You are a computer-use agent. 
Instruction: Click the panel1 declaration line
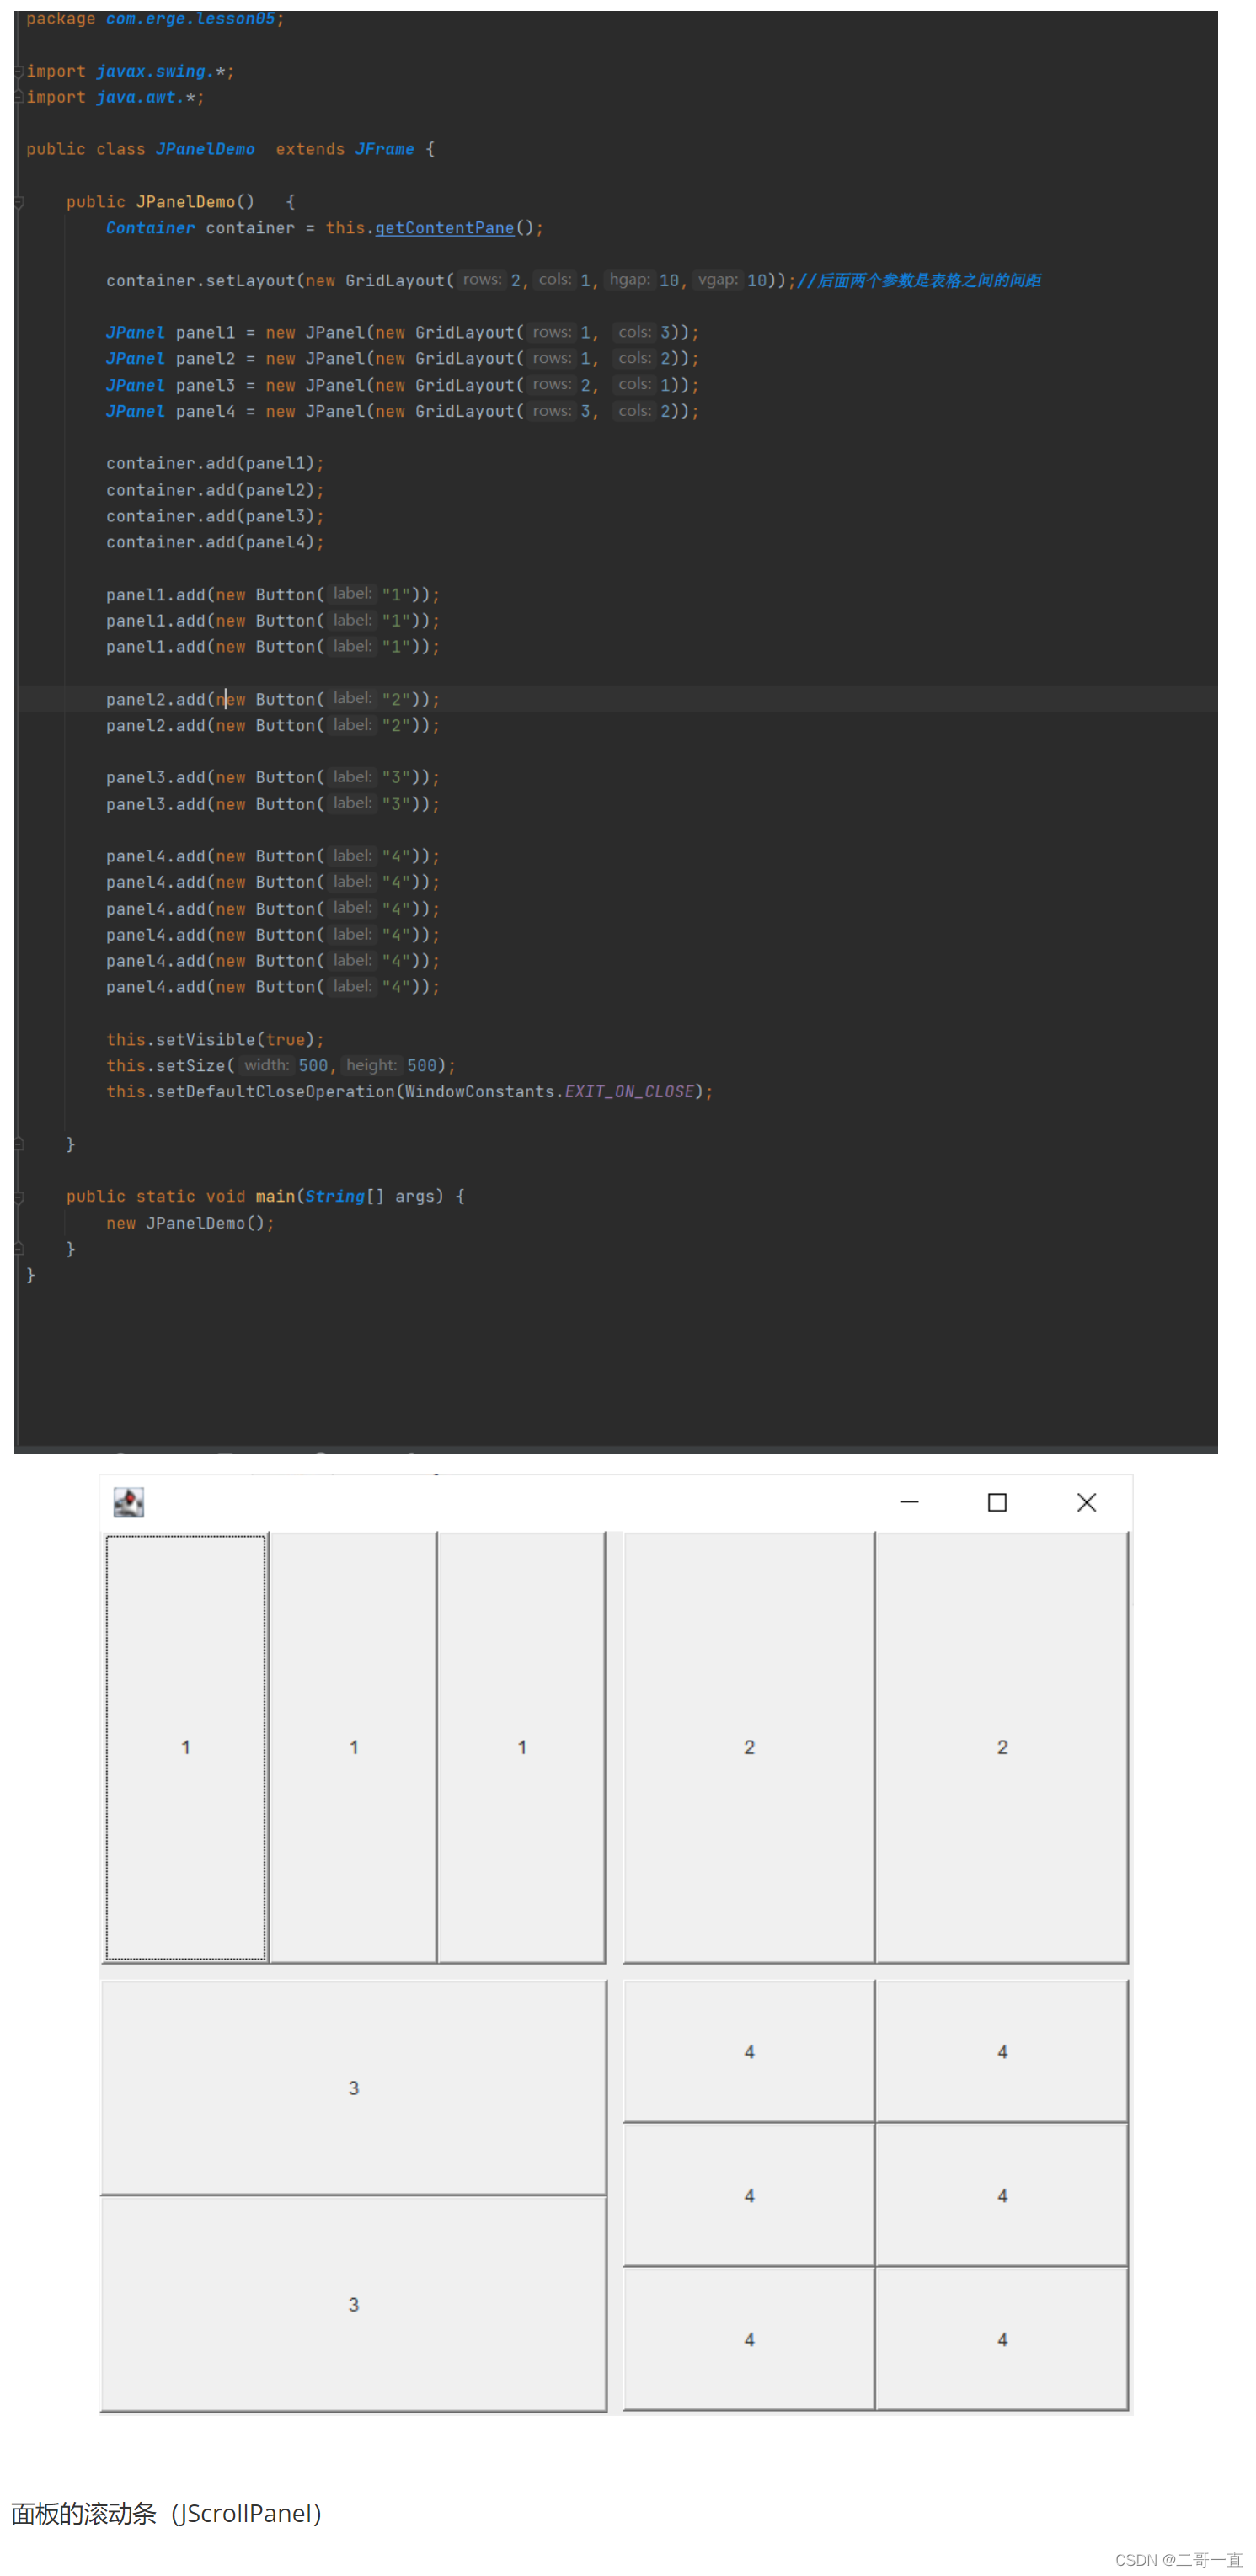[x=402, y=333]
